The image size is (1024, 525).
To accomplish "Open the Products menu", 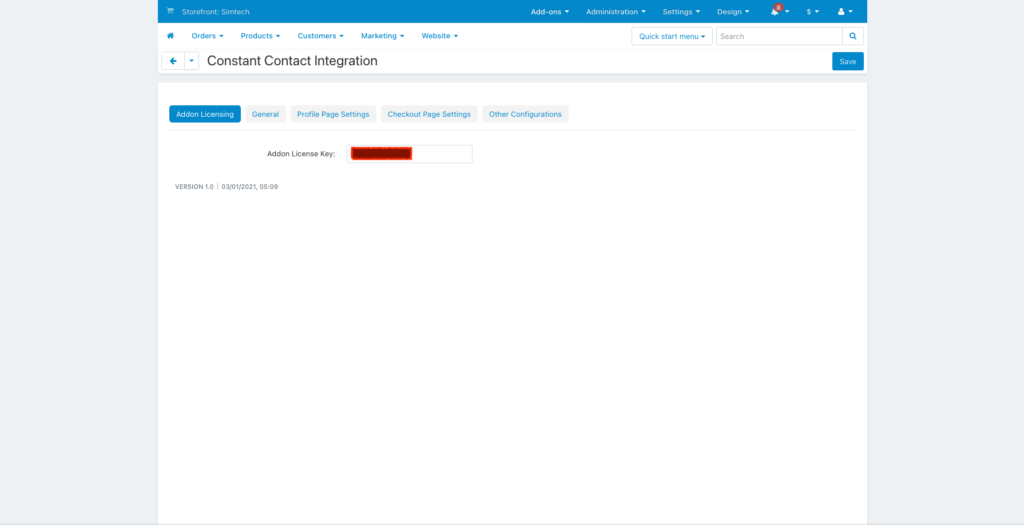I will tap(260, 36).
